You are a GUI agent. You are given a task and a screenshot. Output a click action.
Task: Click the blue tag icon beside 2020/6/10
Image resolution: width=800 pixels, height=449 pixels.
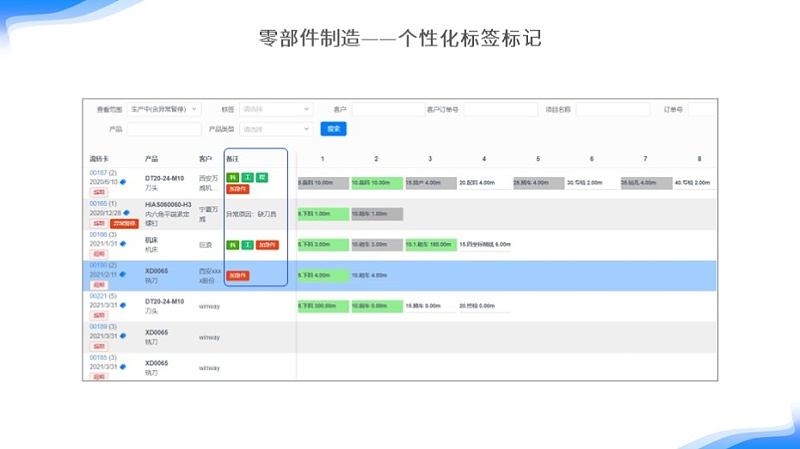coord(124,182)
